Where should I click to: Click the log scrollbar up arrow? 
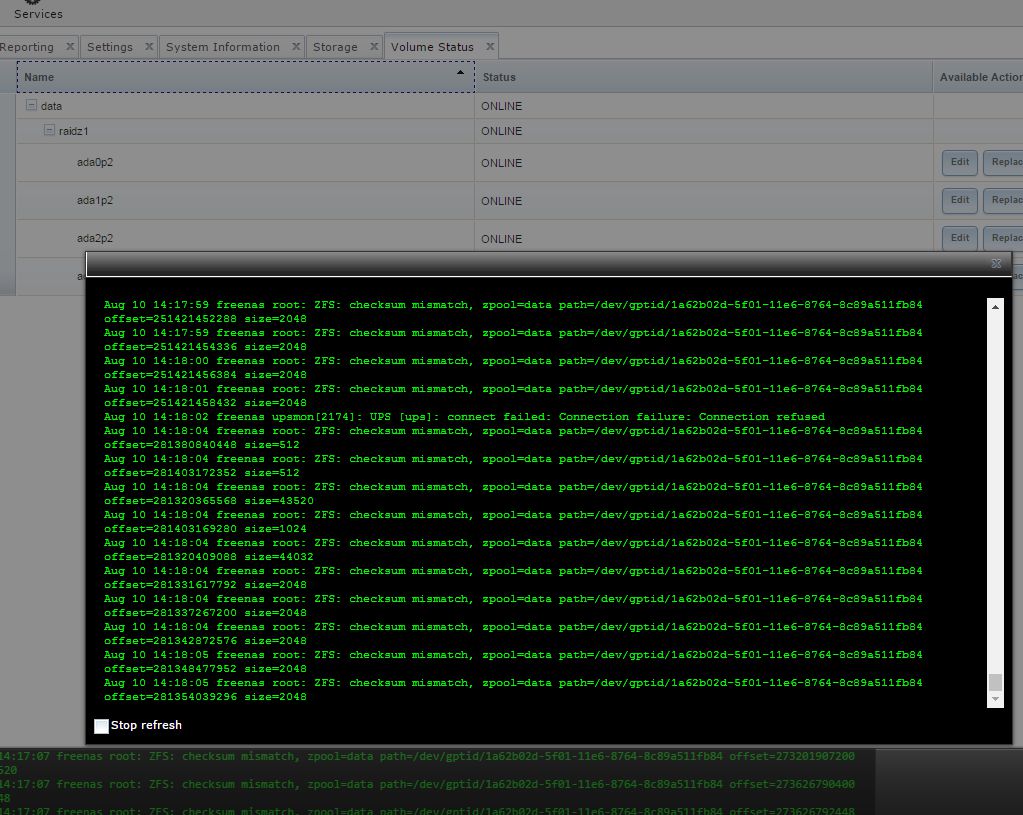[x=995, y=307]
